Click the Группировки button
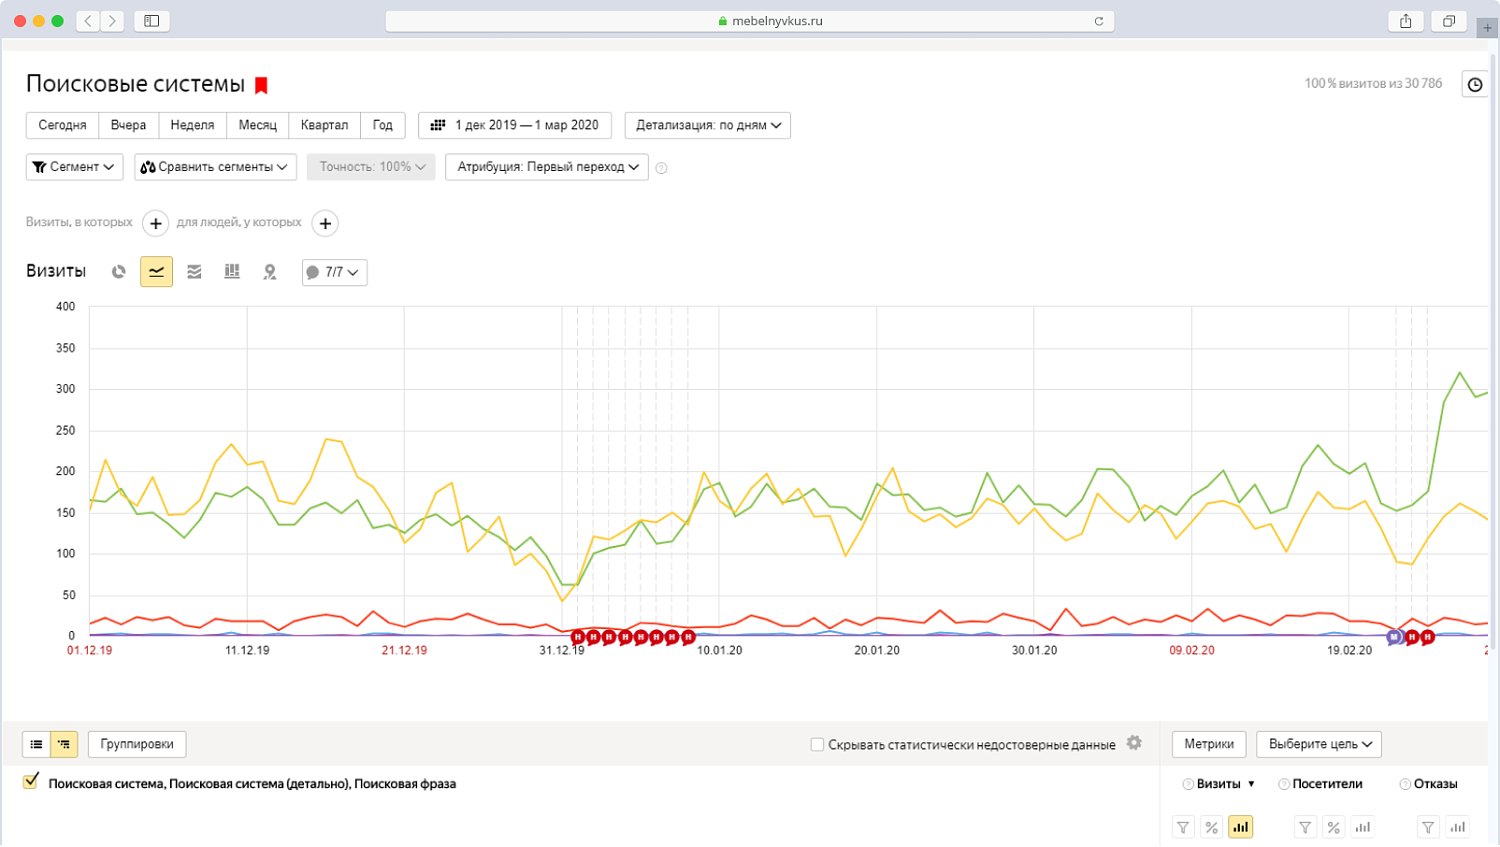1500x847 pixels. click(x=137, y=744)
